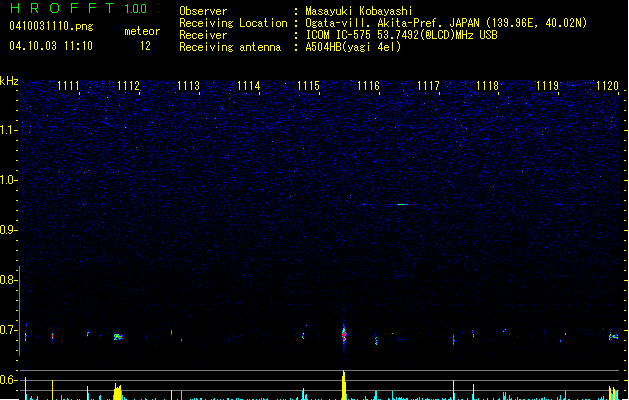Click the date stamp 04.10.03 11:10
Viewport: 629px width, 400px height.
click(x=51, y=46)
